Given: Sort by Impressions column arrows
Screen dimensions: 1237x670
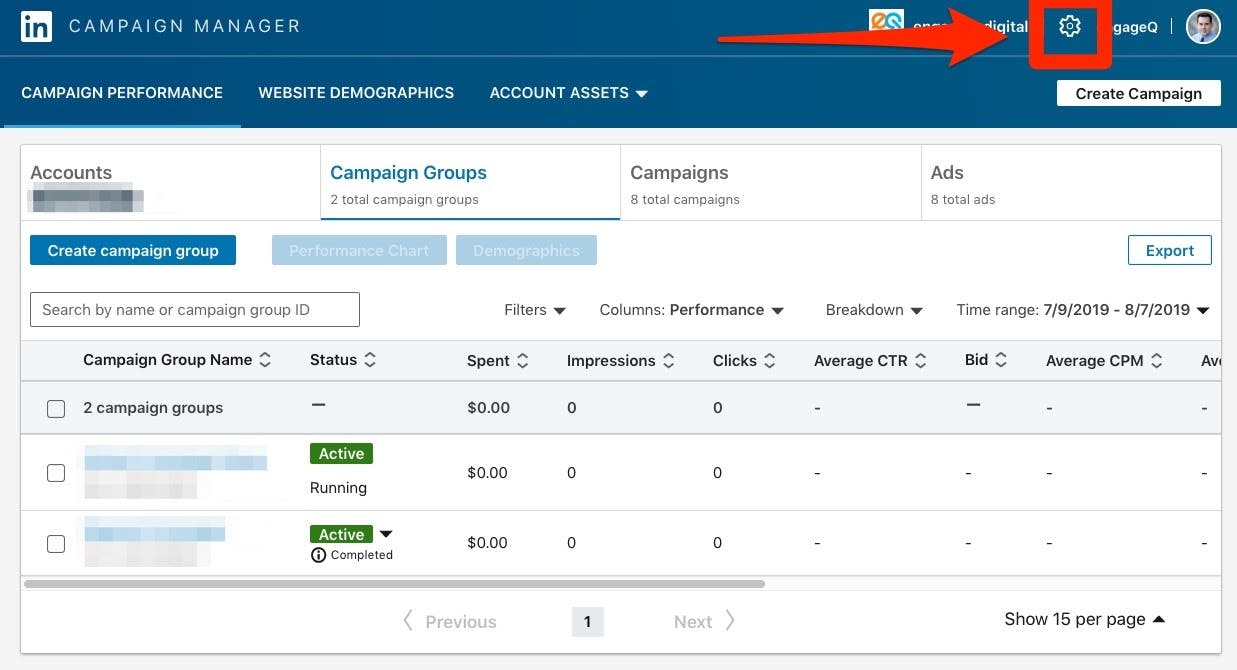Looking at the screenshot, I should pyautogui.click(x=669, y=360).
